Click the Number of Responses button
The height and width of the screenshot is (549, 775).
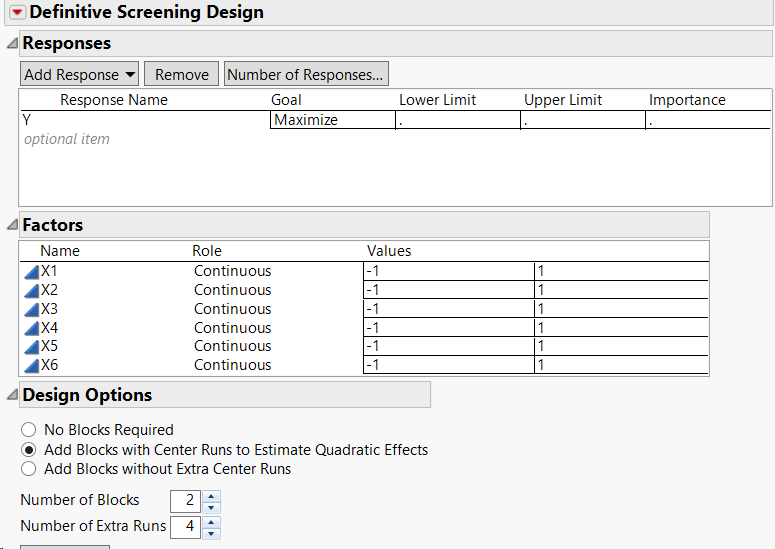(305, 74)
